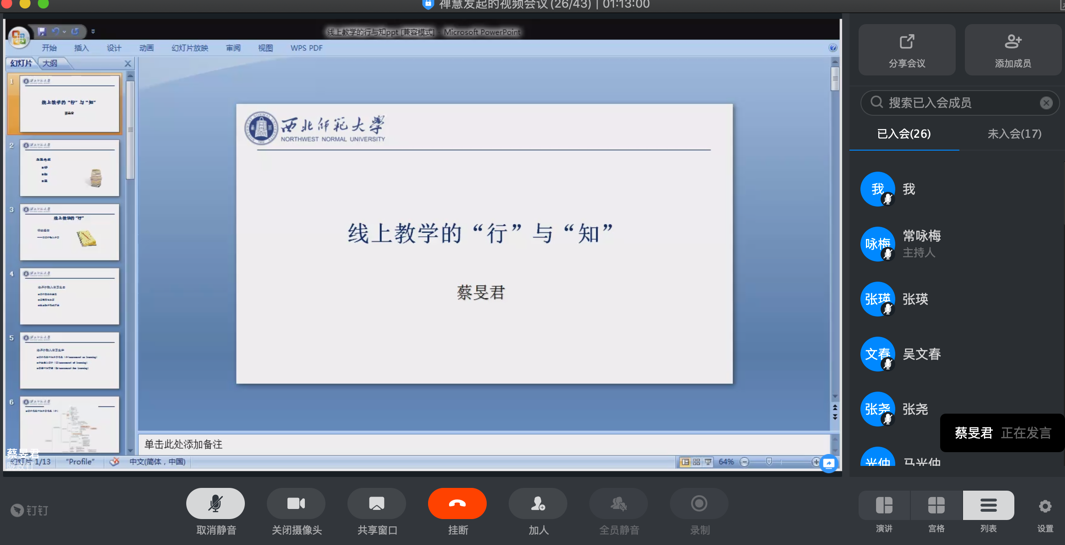Click the 分享会议 share meeting button

pos(907,50)
